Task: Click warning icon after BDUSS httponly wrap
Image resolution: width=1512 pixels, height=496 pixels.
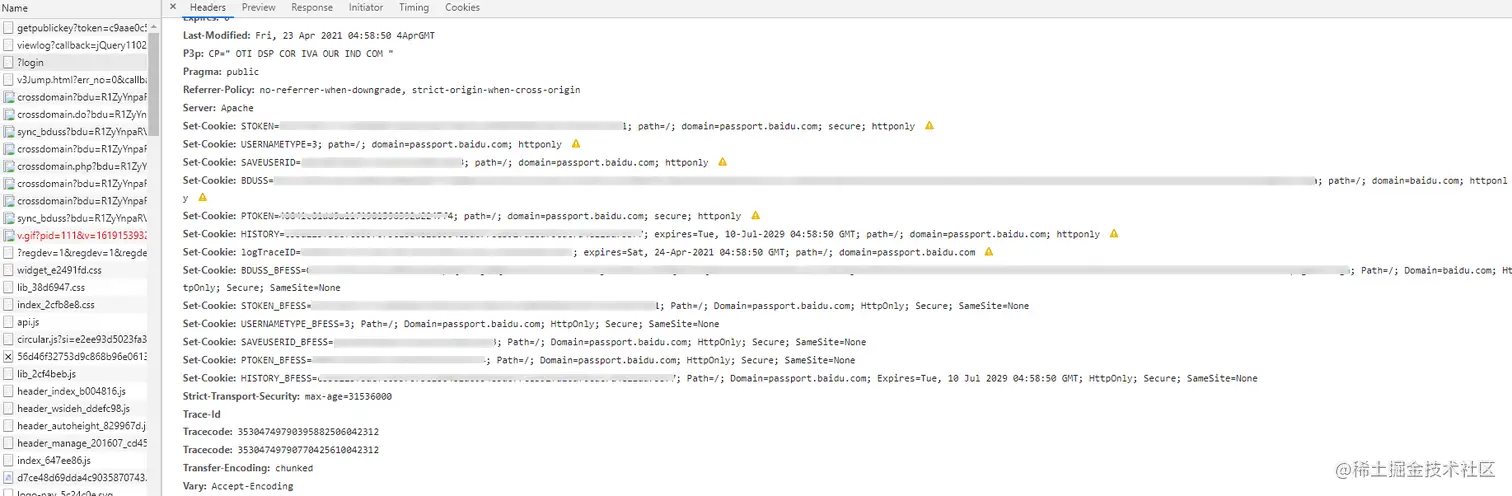Action: click(202, 198)
